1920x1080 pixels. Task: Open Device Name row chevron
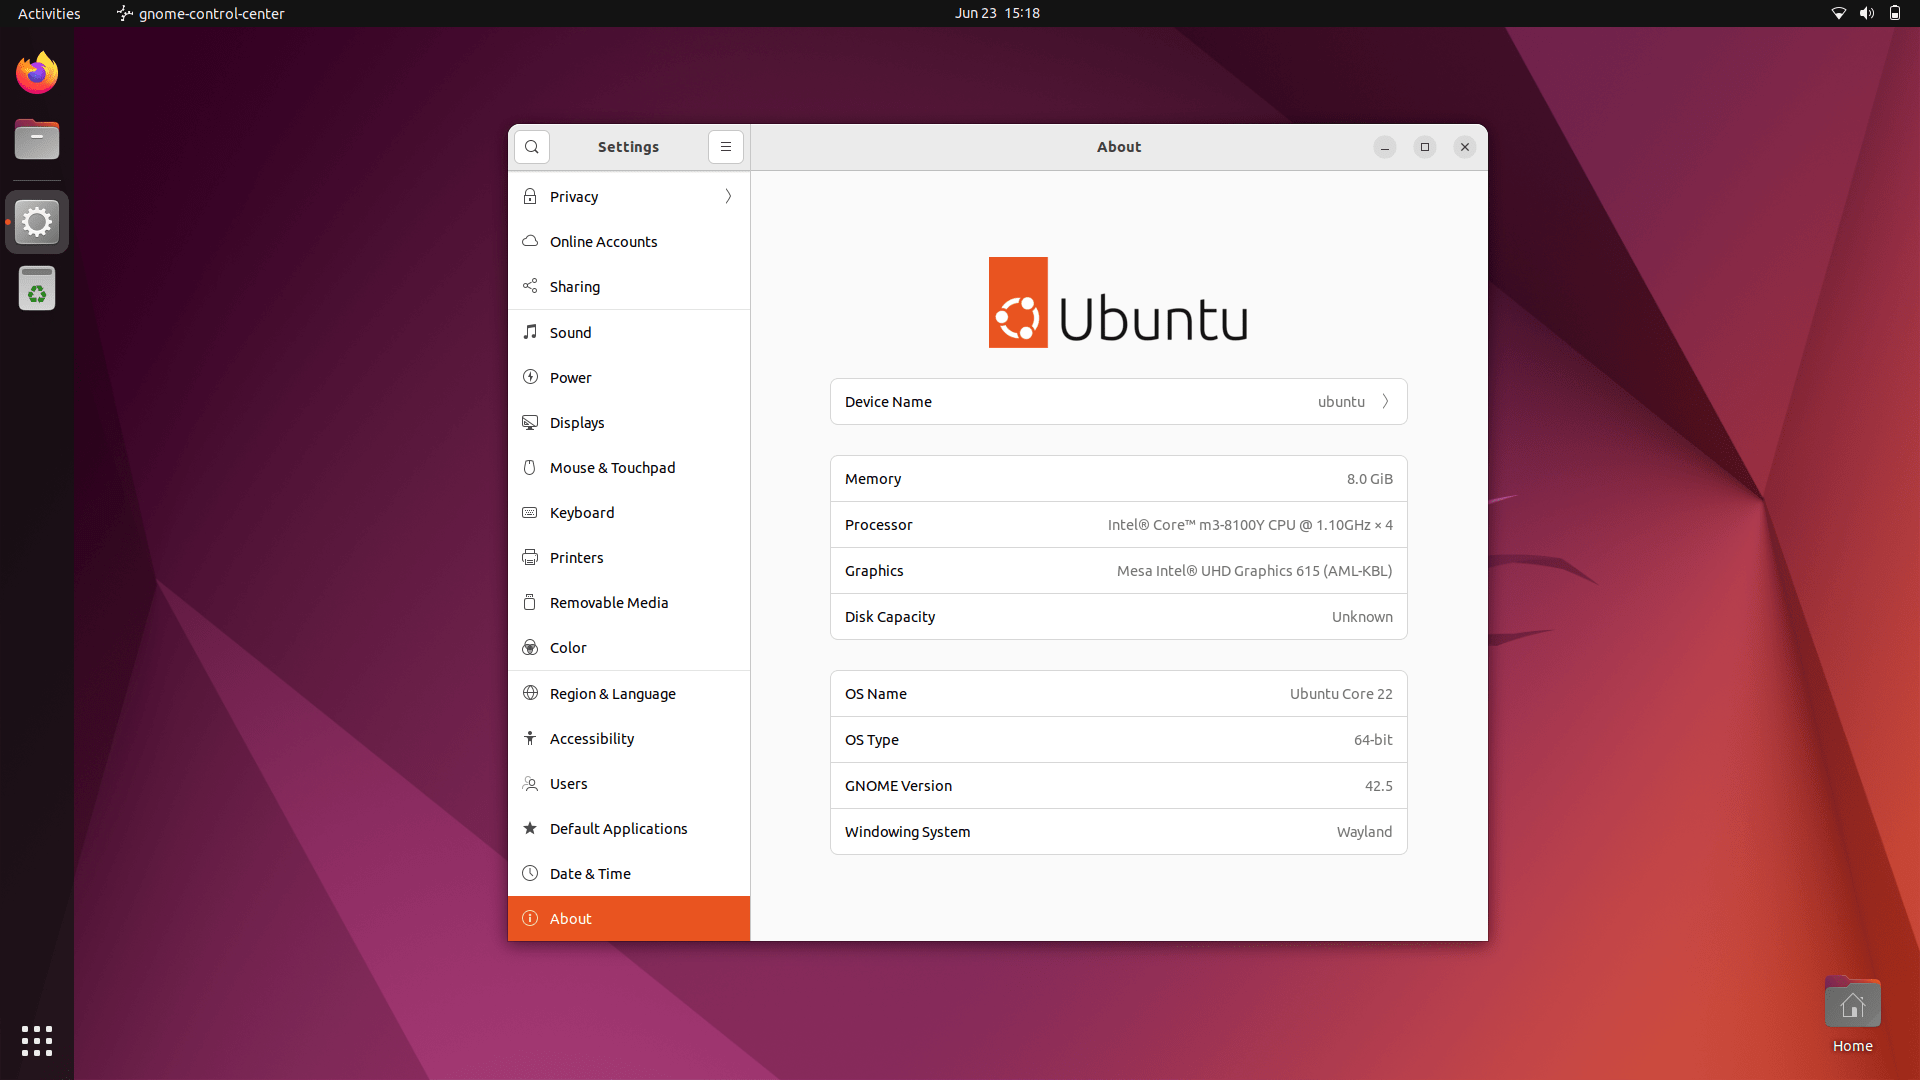tap(1385, 402)
